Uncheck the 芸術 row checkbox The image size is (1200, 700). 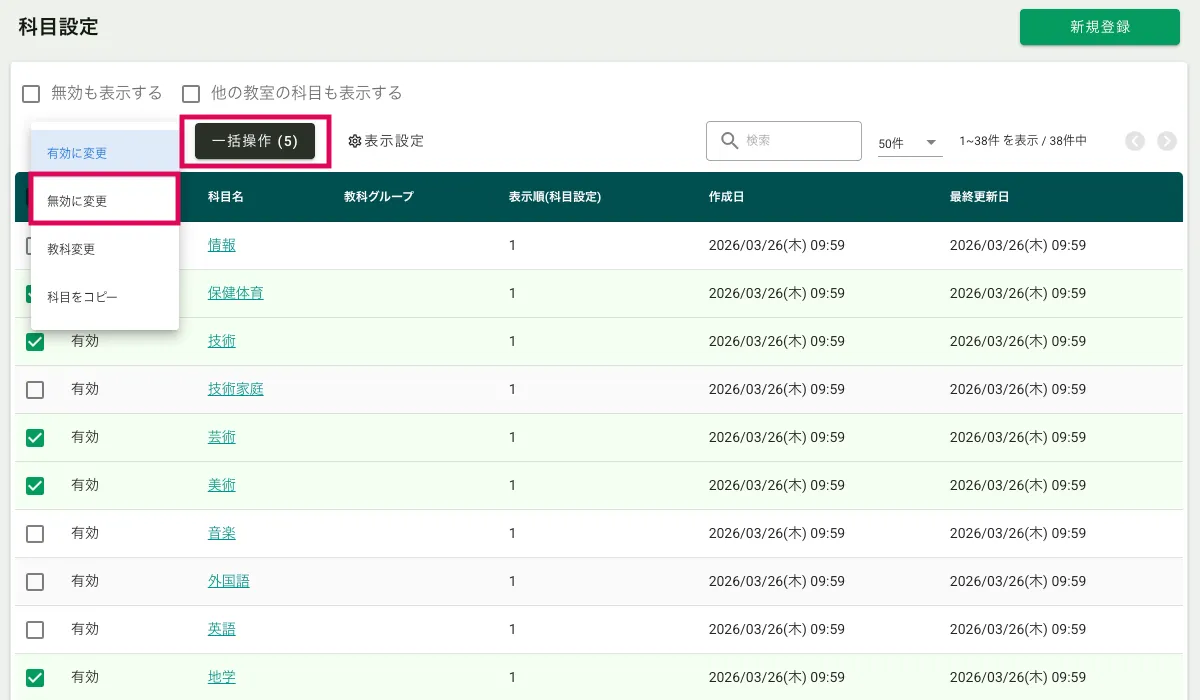(x=35, y=438)
